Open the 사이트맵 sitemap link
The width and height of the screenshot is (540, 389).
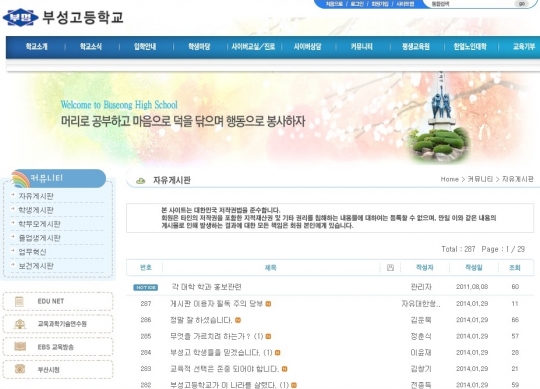click(x=405, y=4)
